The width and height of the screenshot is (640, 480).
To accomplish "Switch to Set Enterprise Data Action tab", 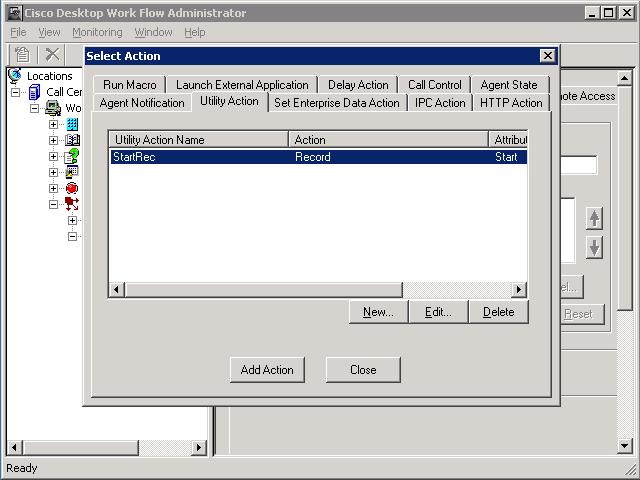I will click(337, 103).
